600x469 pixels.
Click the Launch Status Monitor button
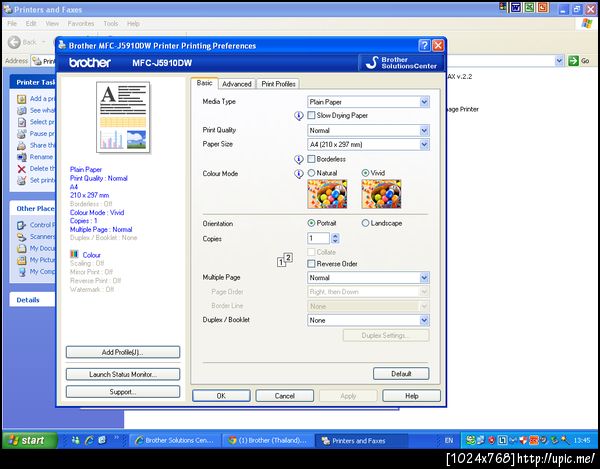(123, 374)
